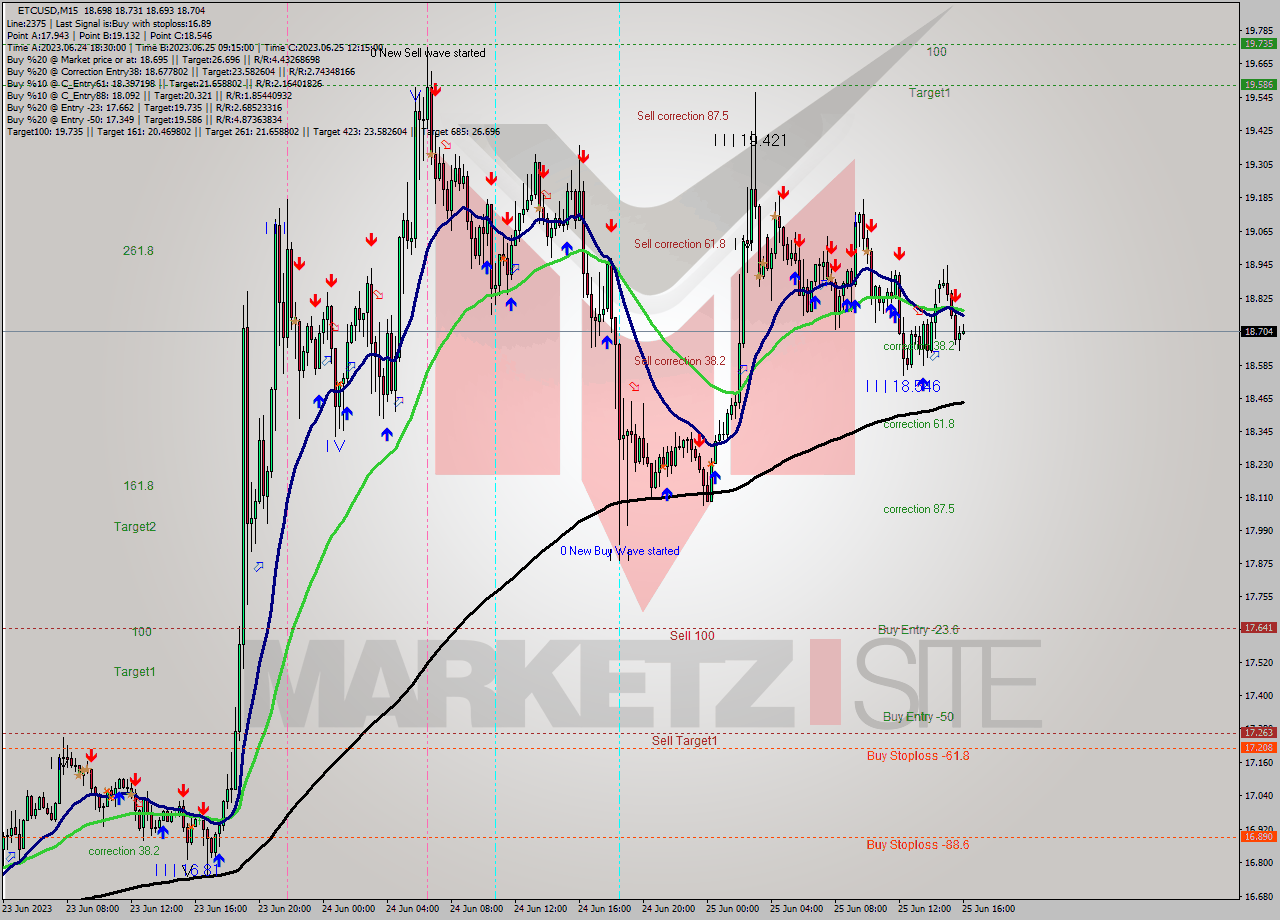Viewport: 1280px width, 920px height.
Task: Click the 'I I I 19.421' price marker
Action: [x=751, y=141]
